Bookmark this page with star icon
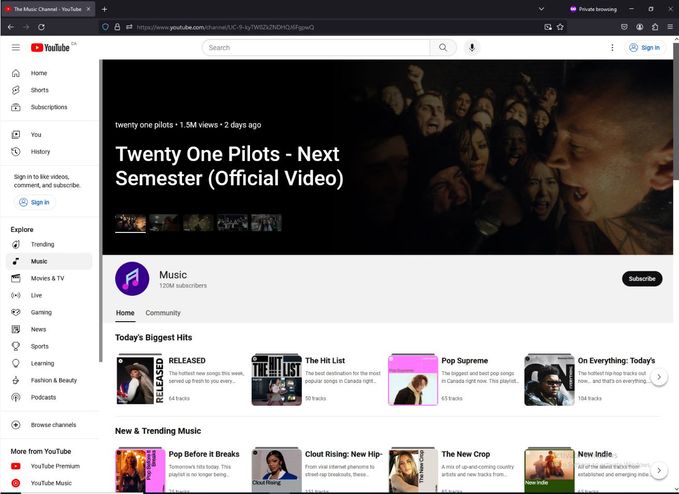The width and height of the screenshot is (679, 494). tap(560, 27)
